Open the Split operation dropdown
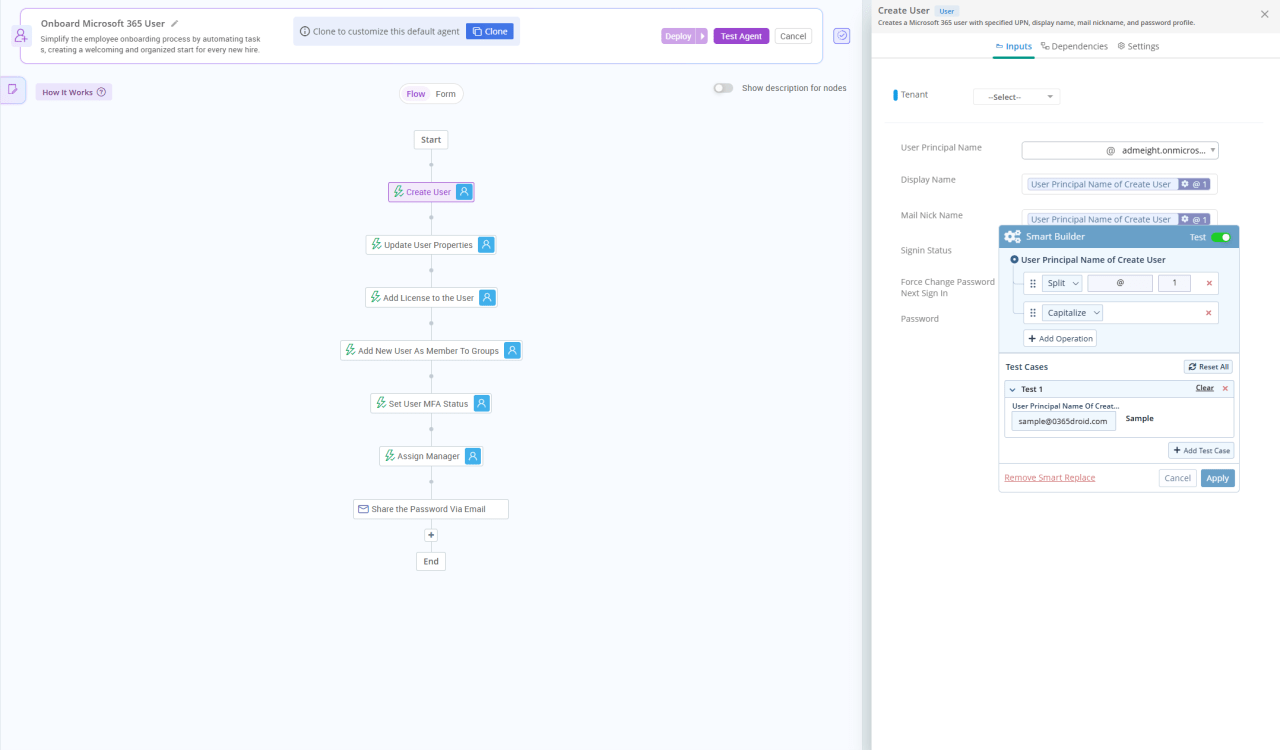Image resolution: width=1280 pixels, height=750 pixels. 1060,283
